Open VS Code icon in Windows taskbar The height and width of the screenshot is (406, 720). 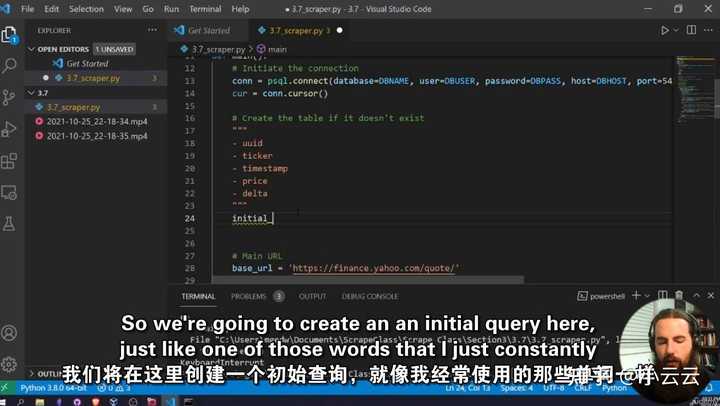pyautogui.click(x=171, y=401)
